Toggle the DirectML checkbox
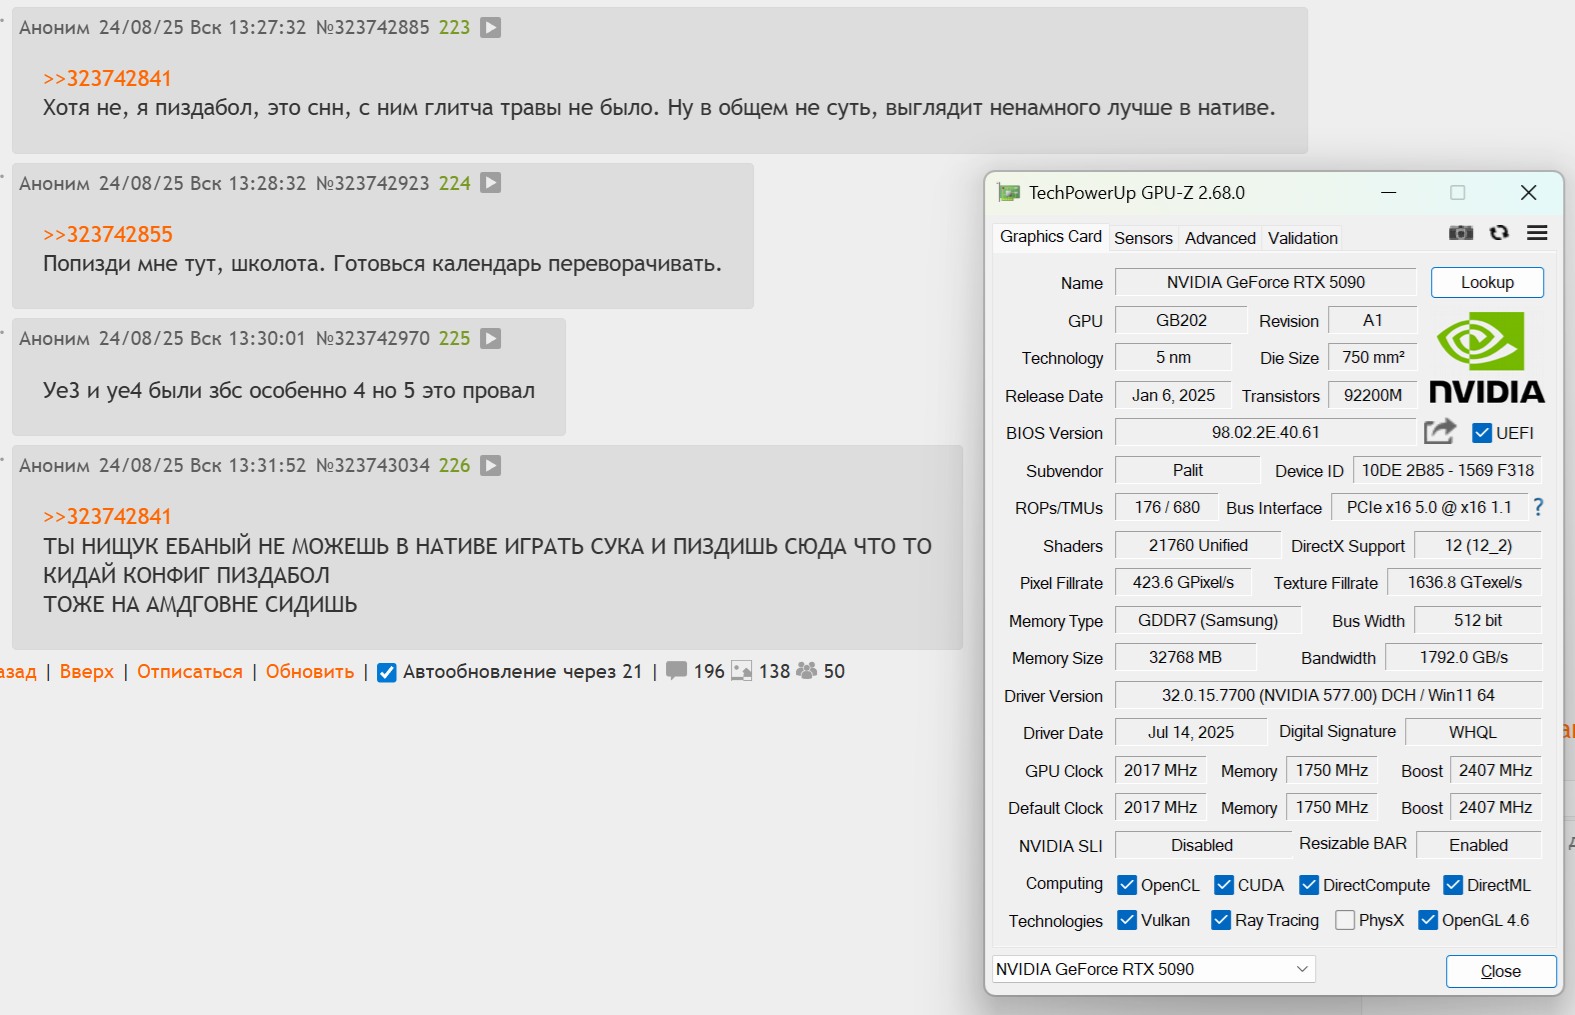This screenshot has height=1015, width=1575. coord(1453,885)
